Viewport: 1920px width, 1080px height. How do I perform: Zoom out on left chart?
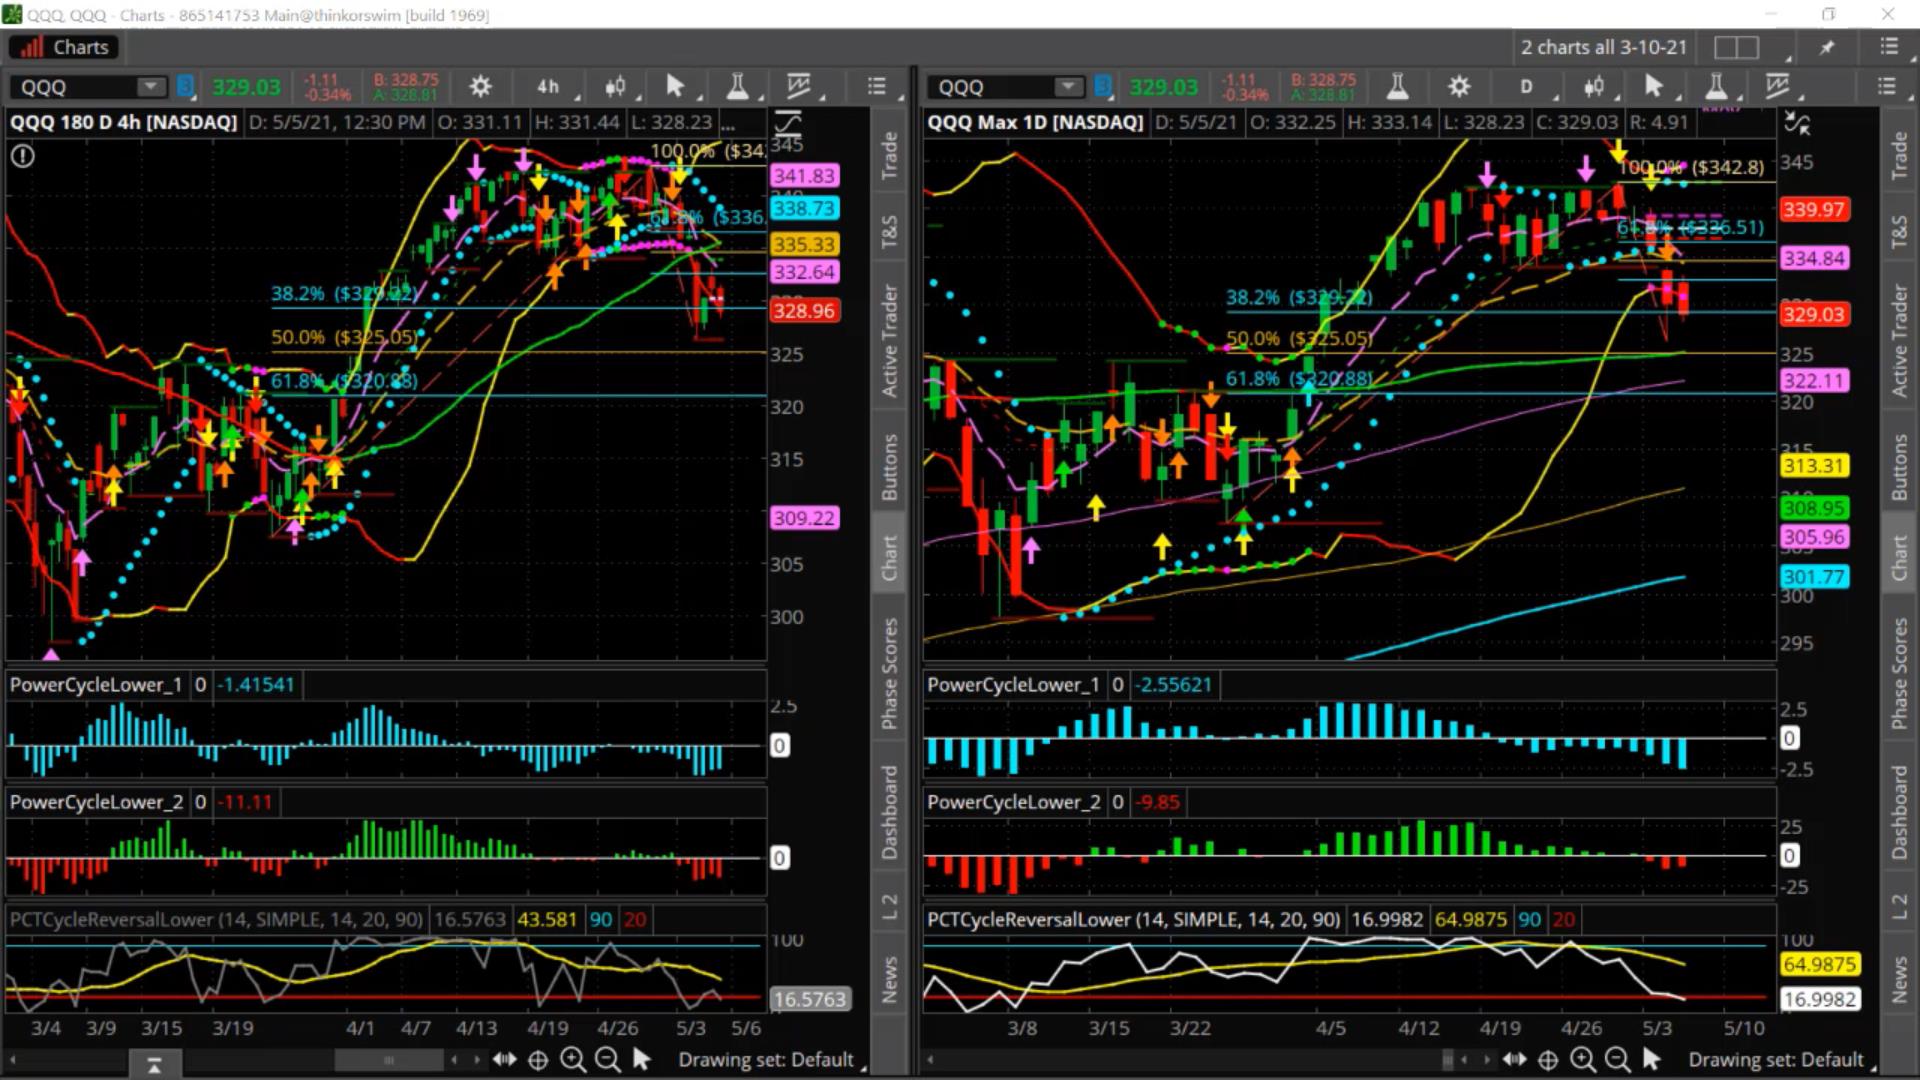(606, 1060)
